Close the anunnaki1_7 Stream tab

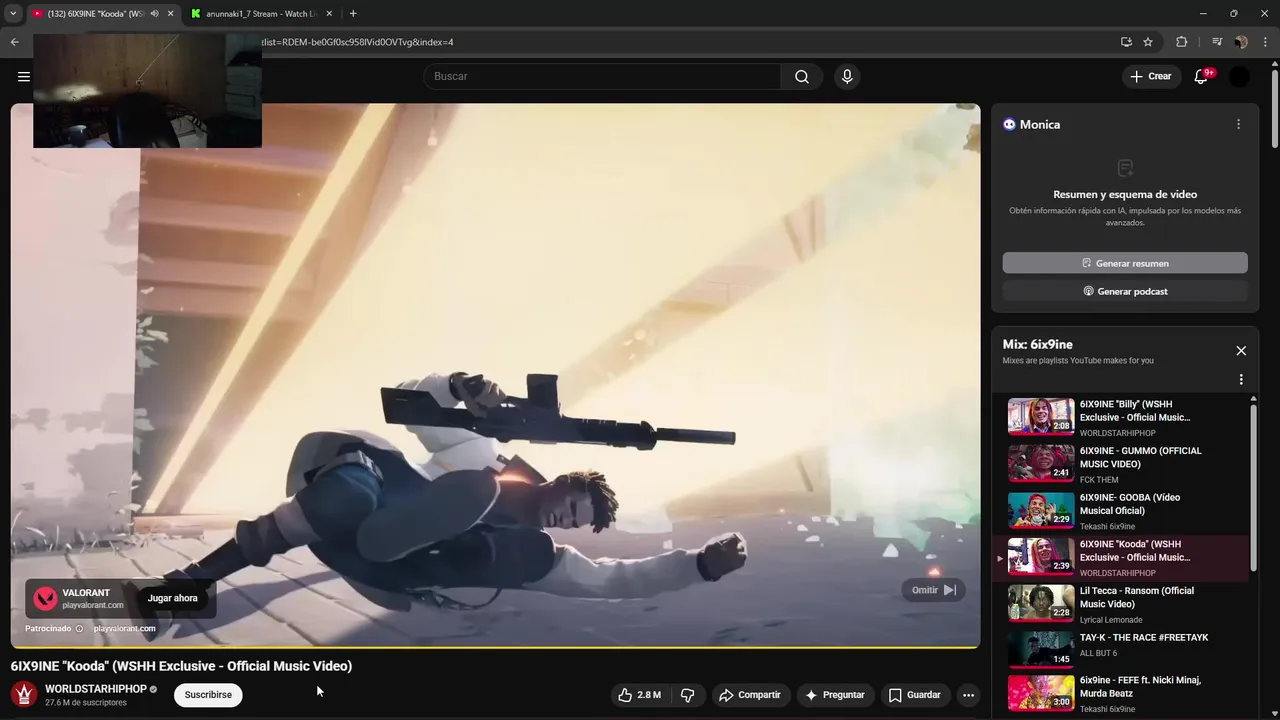click(x=330, y=14)
